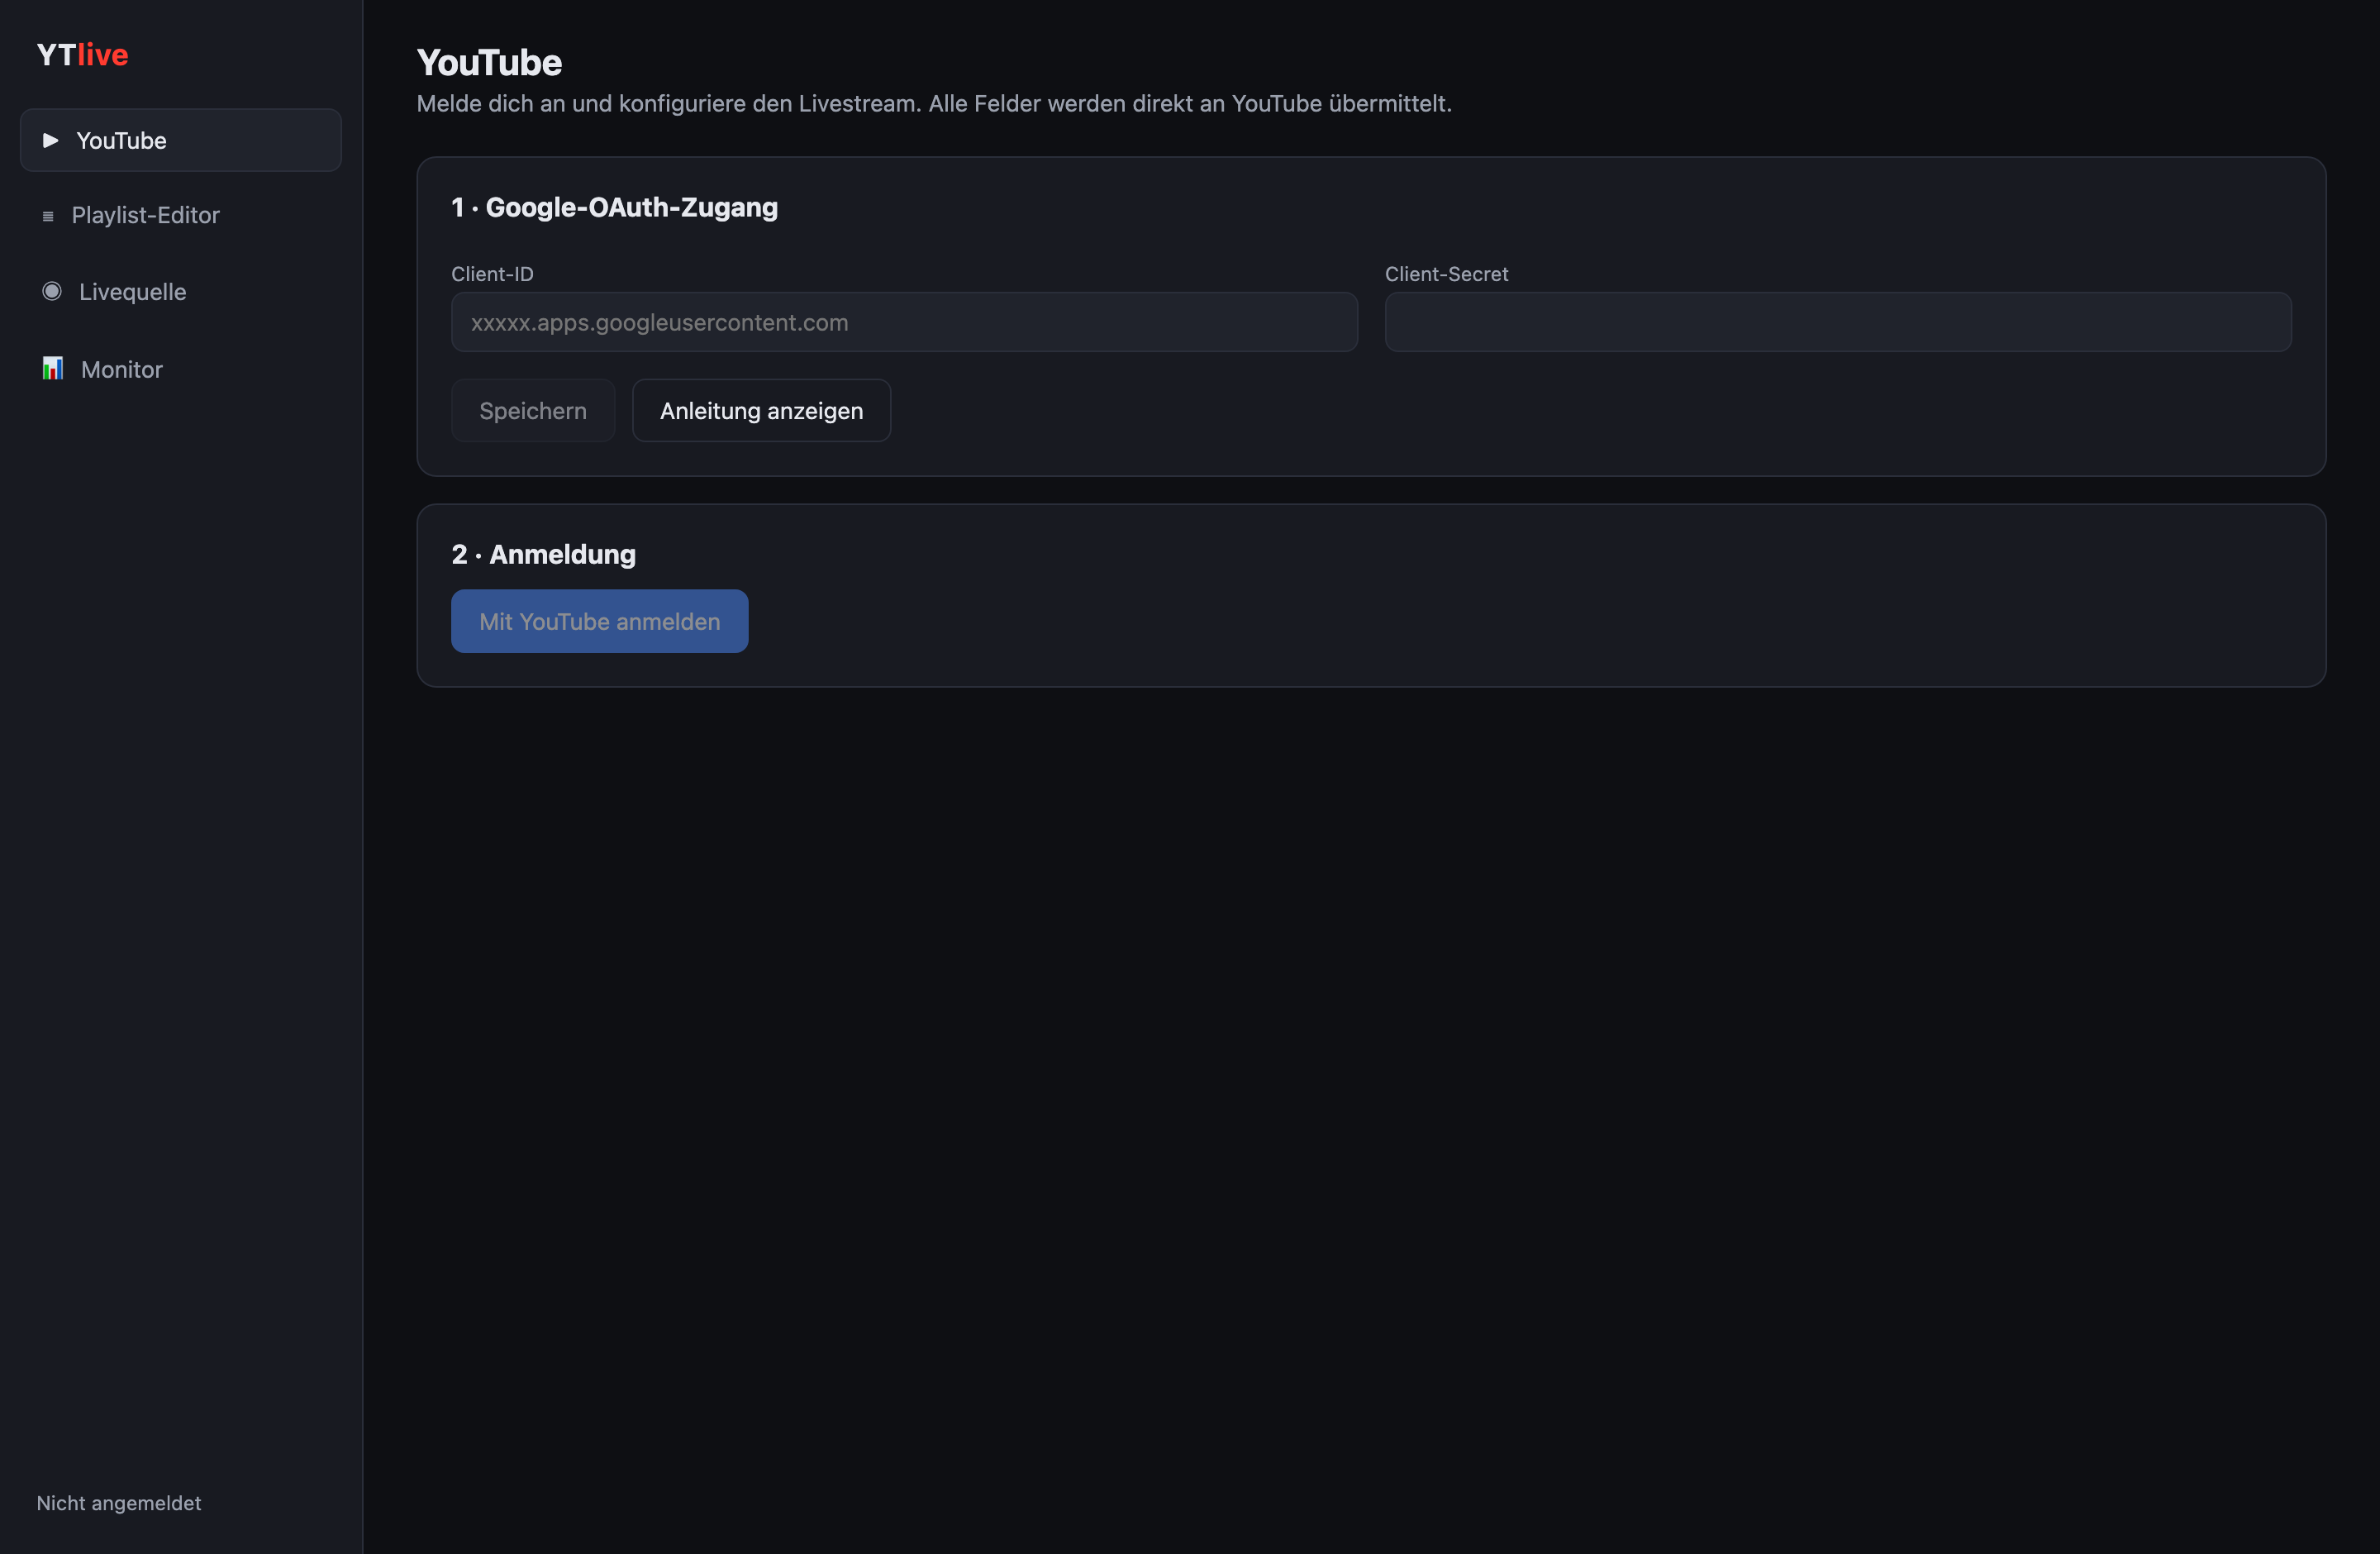Click Mit YouTube anmelden button

(600, 621)
